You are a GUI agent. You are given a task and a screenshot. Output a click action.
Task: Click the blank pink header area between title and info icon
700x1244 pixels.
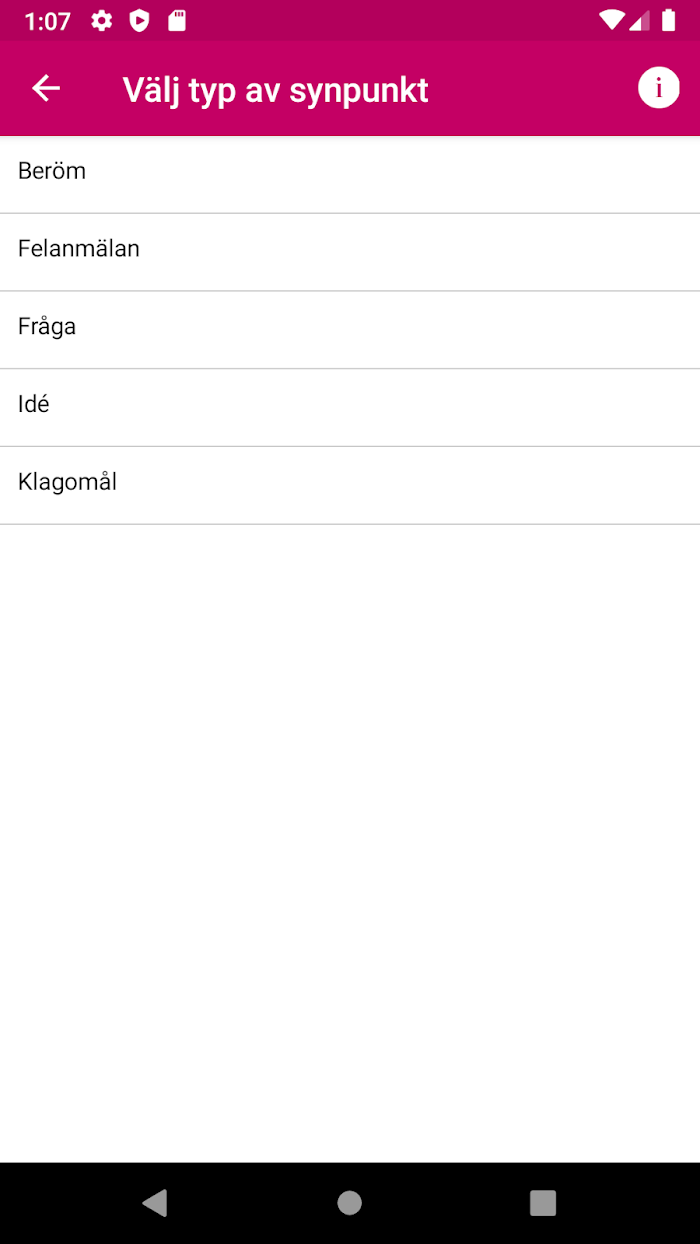(x=533, y=89)
